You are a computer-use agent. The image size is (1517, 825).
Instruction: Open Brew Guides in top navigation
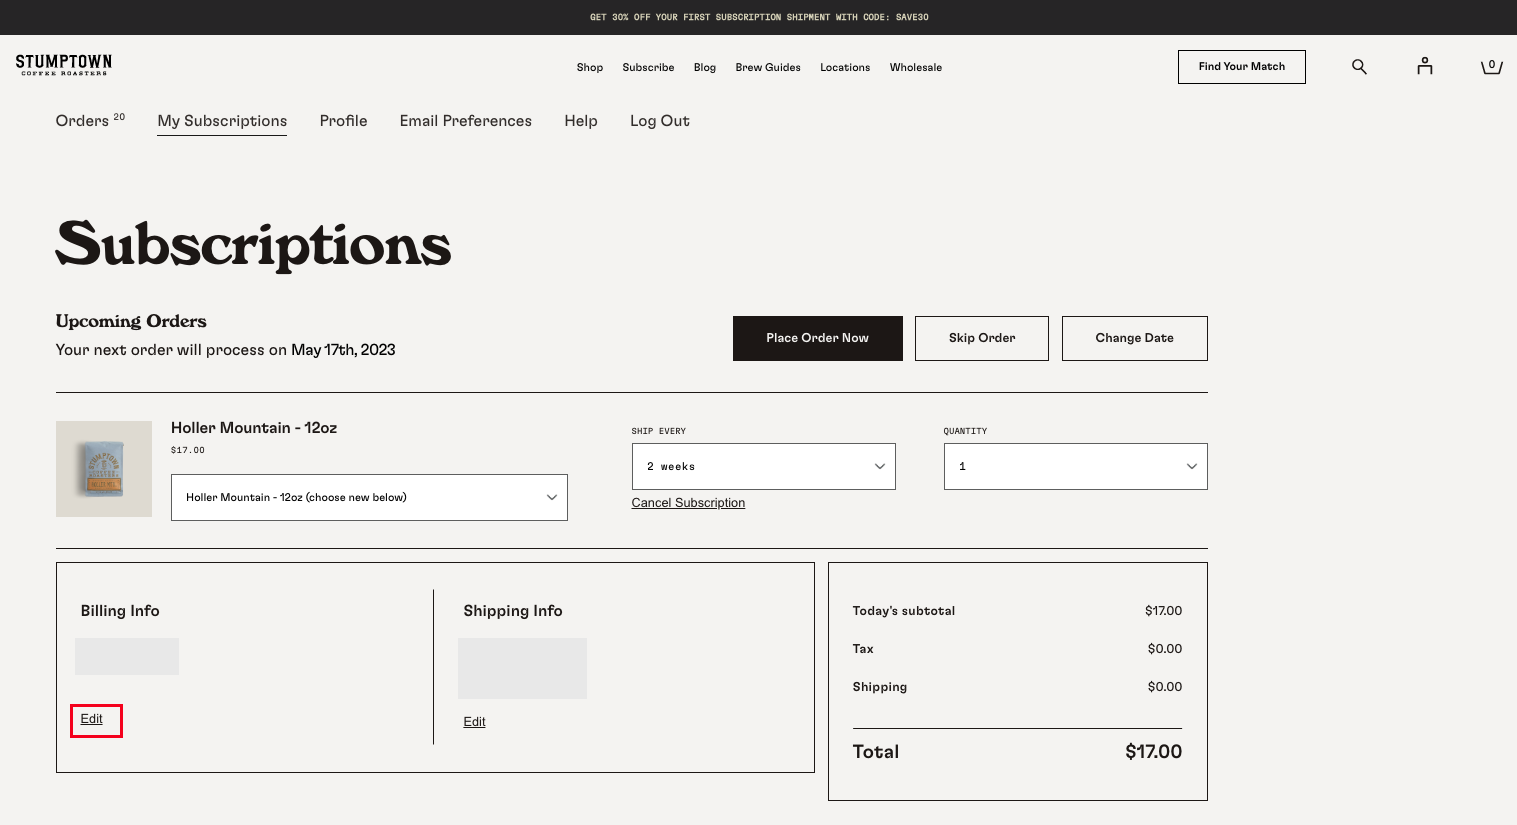(x=768, y=68)
